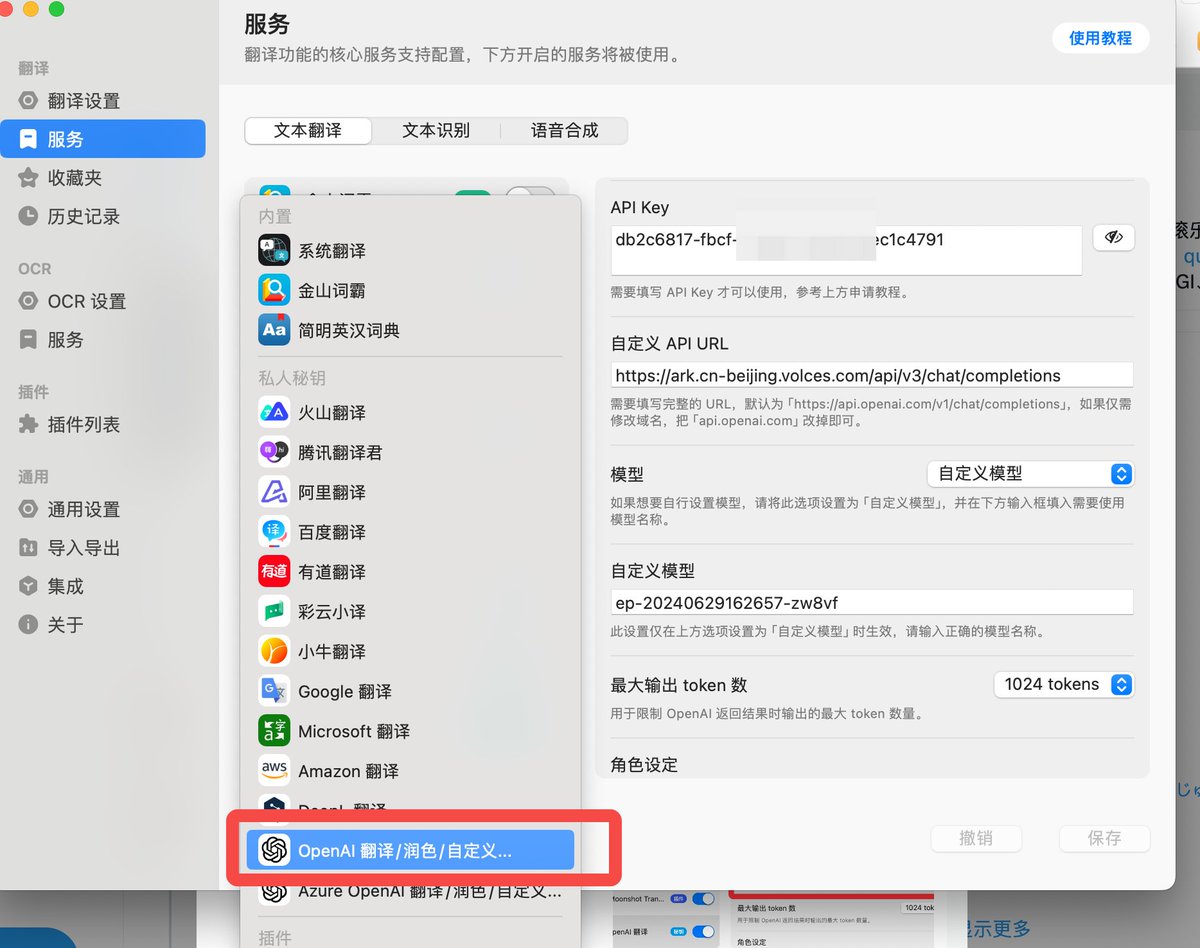Click the 私人秘钥 section header text
The width and height of the screenshot is (1200, 948).
[292, 378]
